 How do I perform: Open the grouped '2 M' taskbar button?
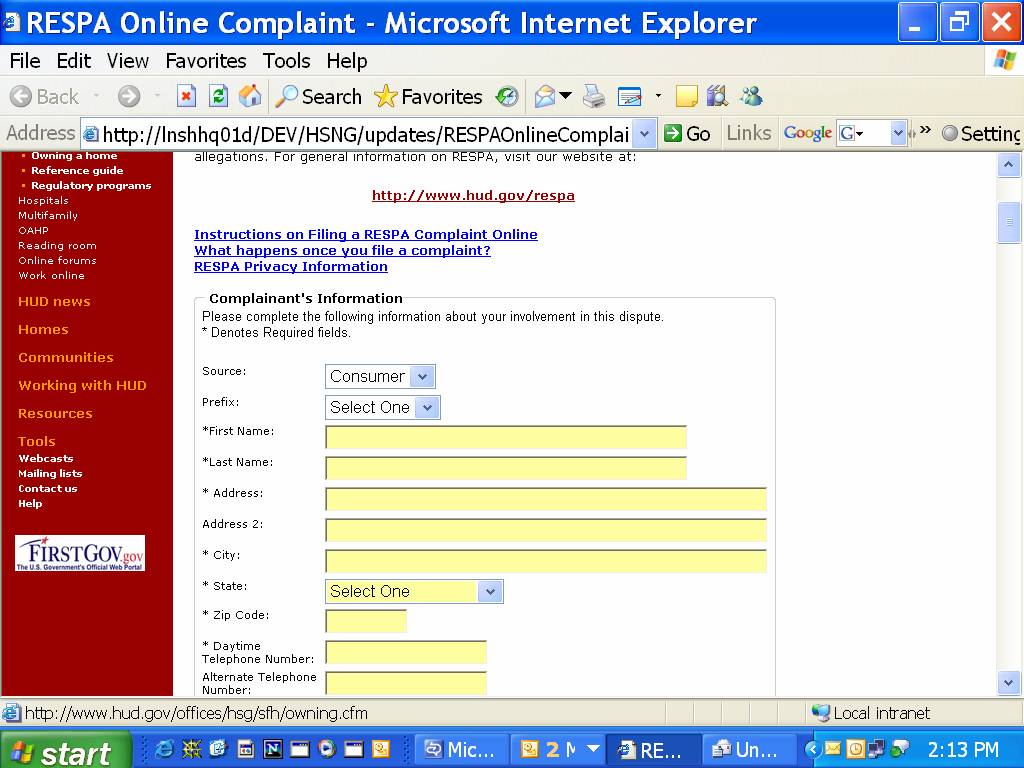coord(559,750)
